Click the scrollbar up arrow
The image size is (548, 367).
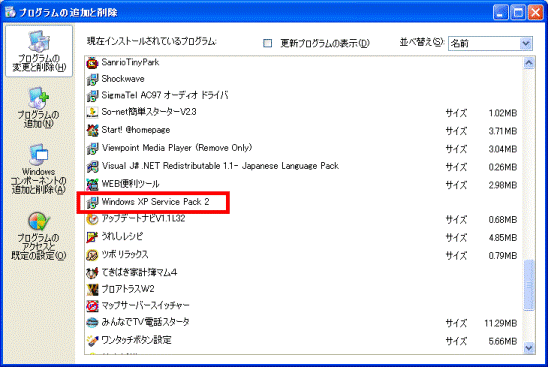(x=529, y=63)
